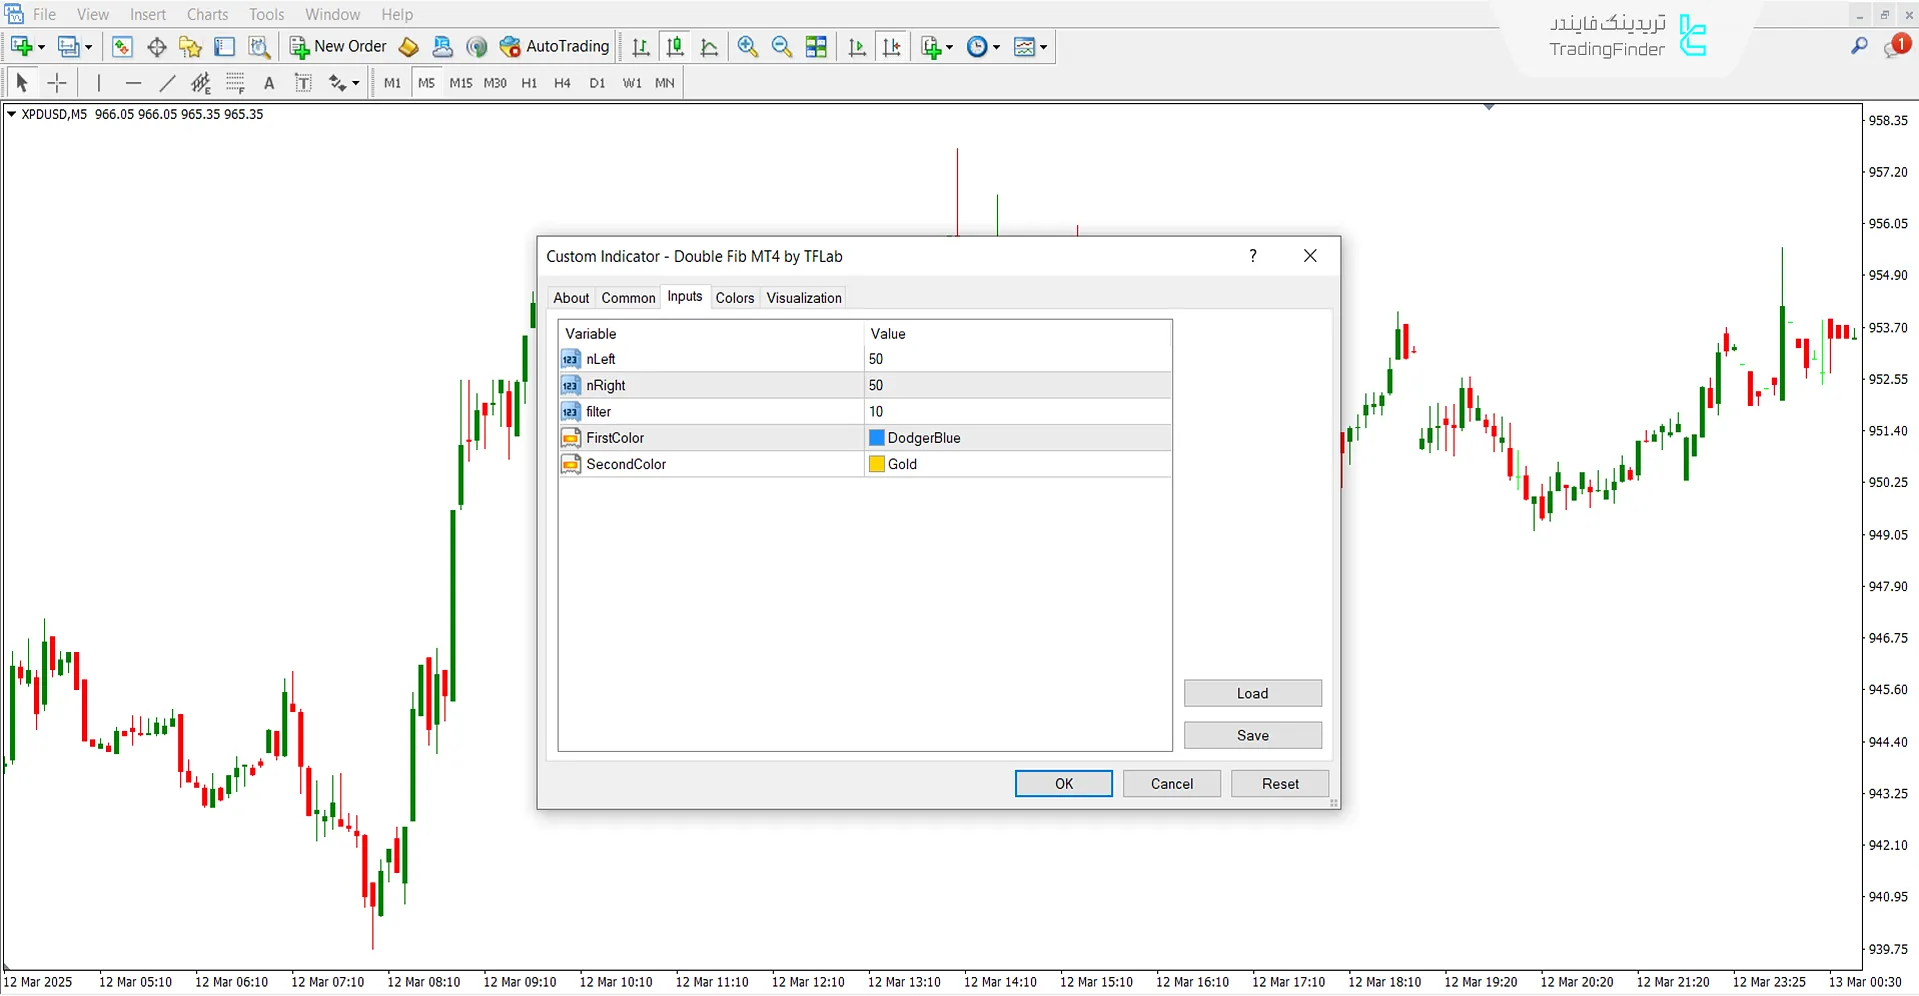
Task: Click the Tile Windows icon
Action: pos(816,47)
